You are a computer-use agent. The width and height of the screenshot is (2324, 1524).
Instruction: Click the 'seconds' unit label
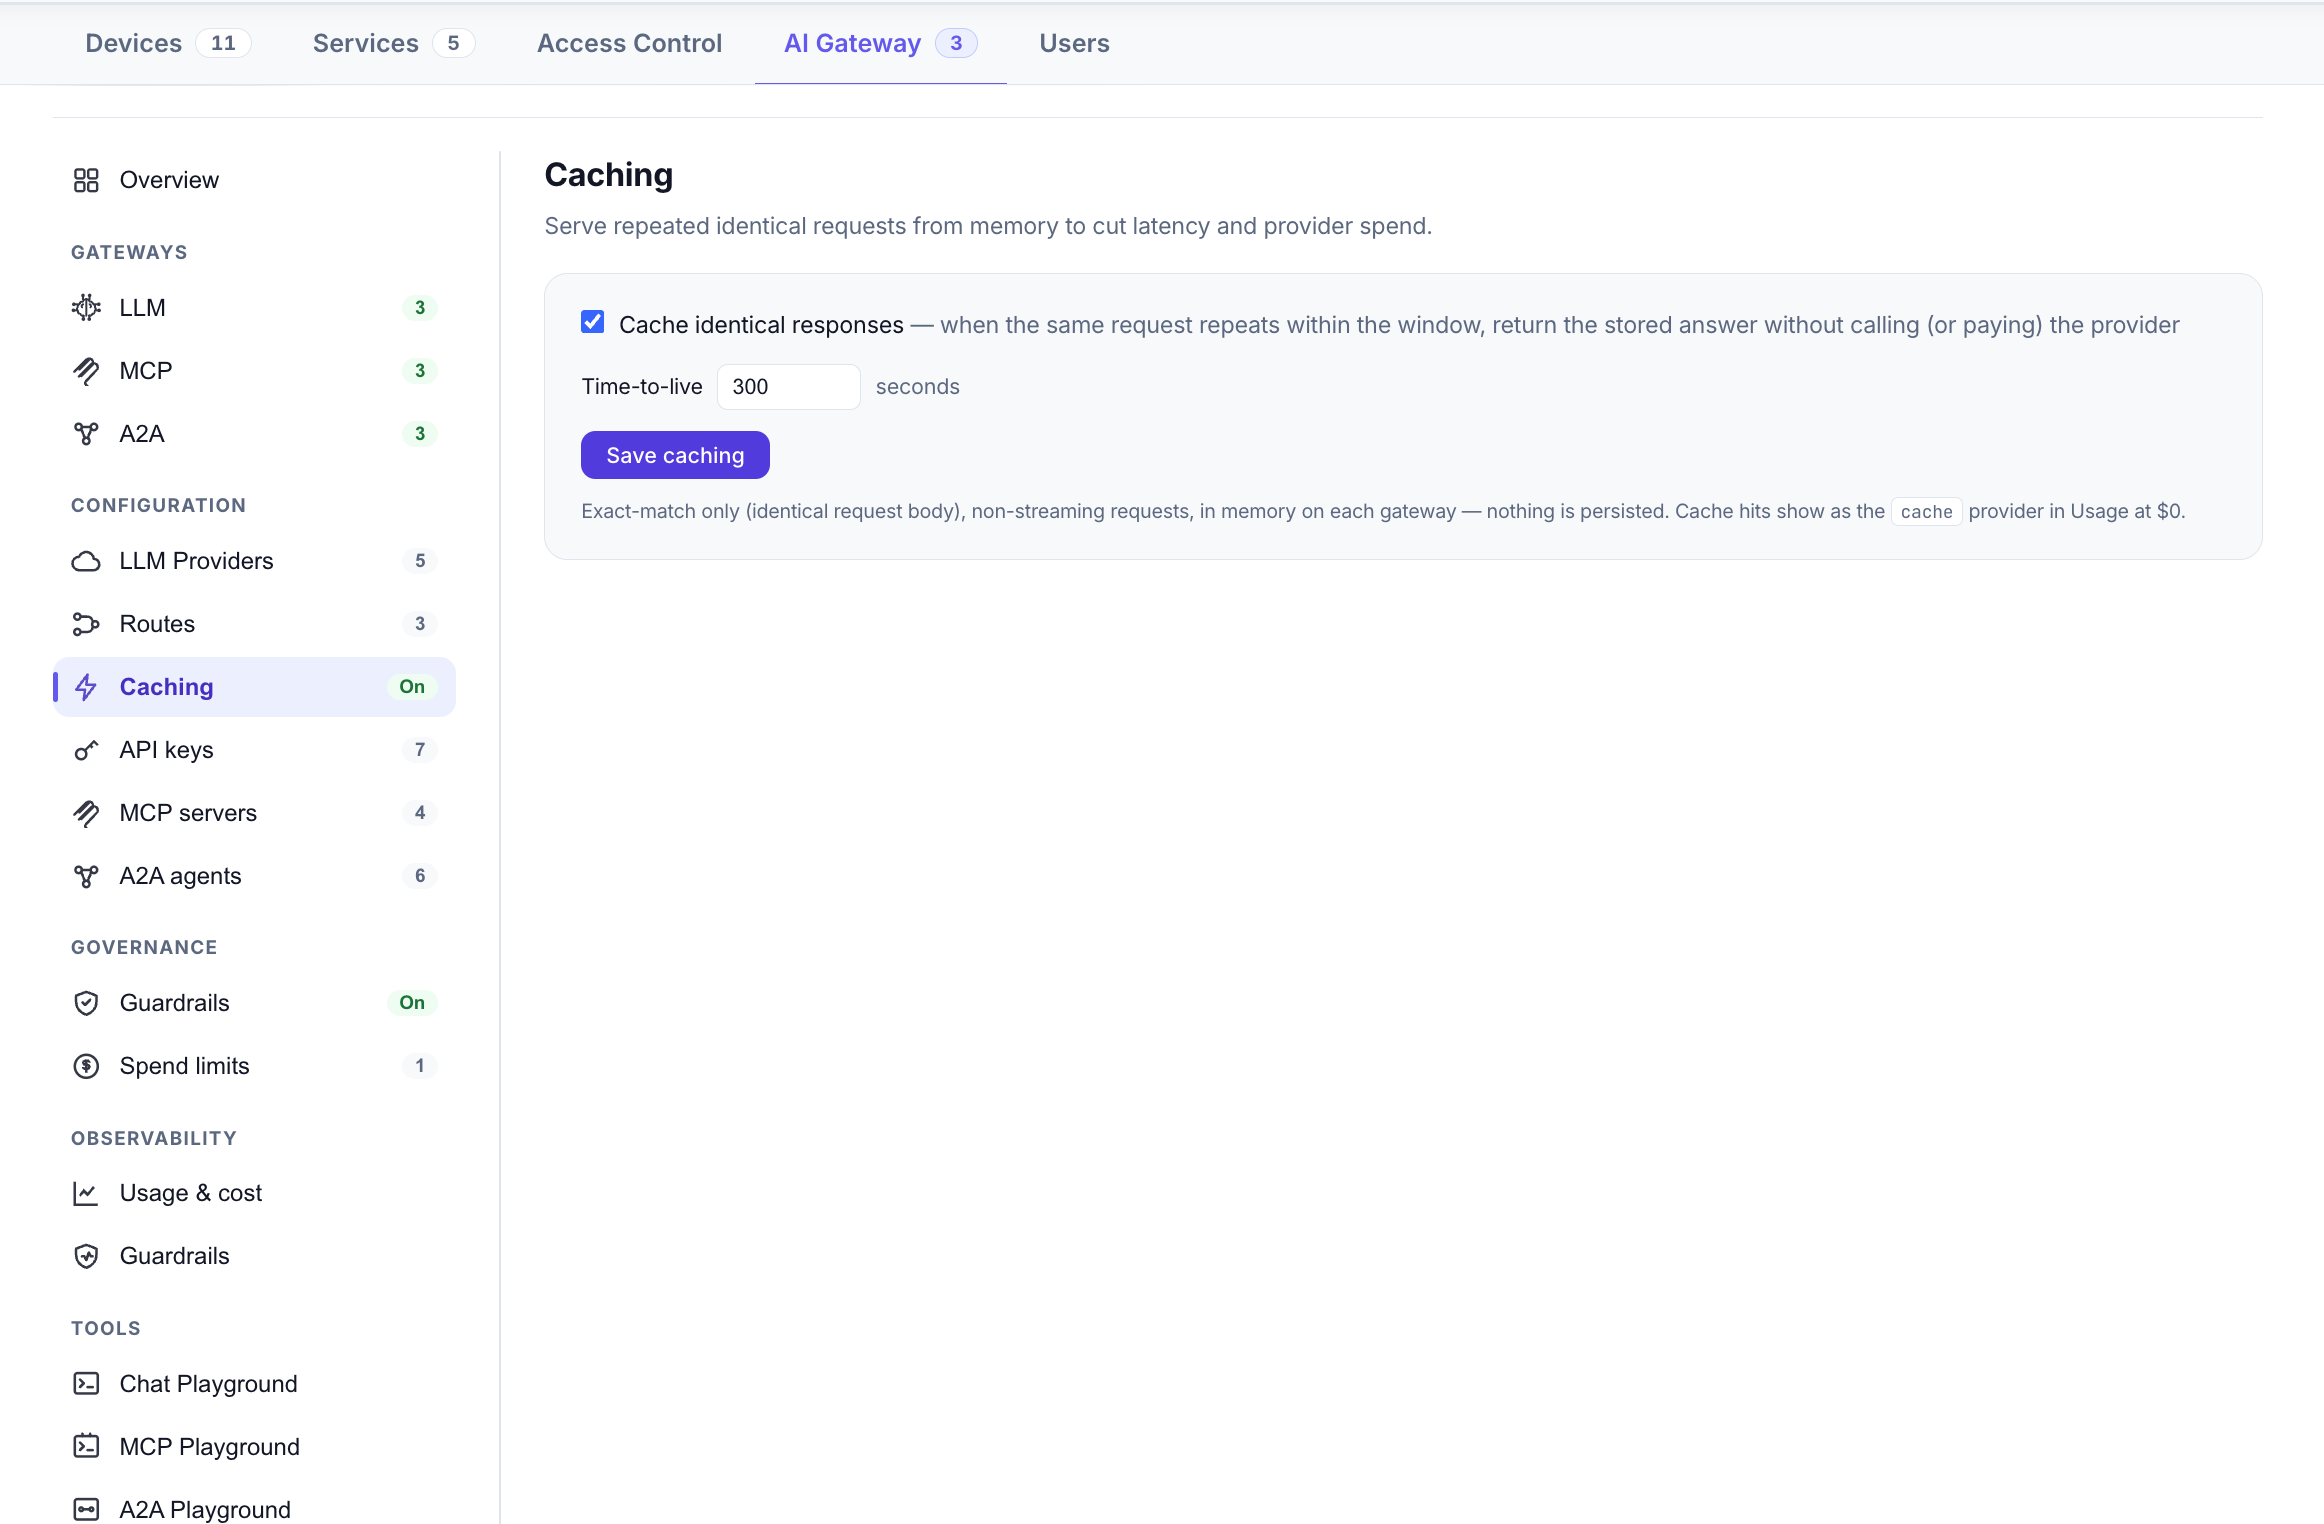(917, 387)
